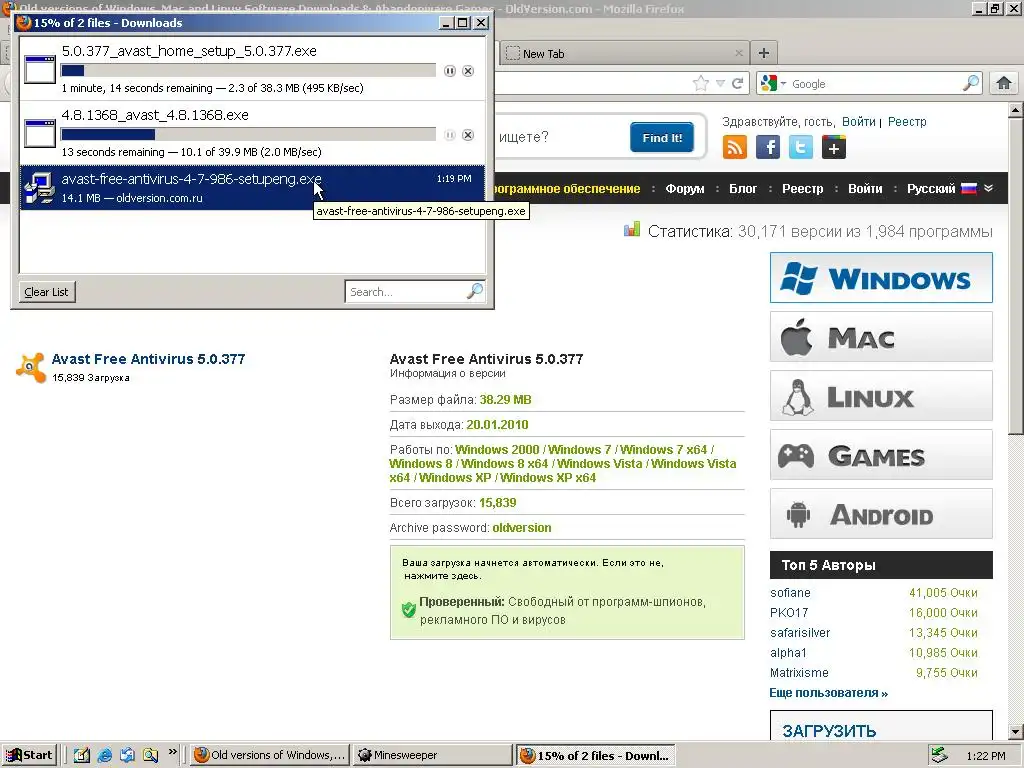Expand the quick launch overflow chevron

click(x=172, y=752)
